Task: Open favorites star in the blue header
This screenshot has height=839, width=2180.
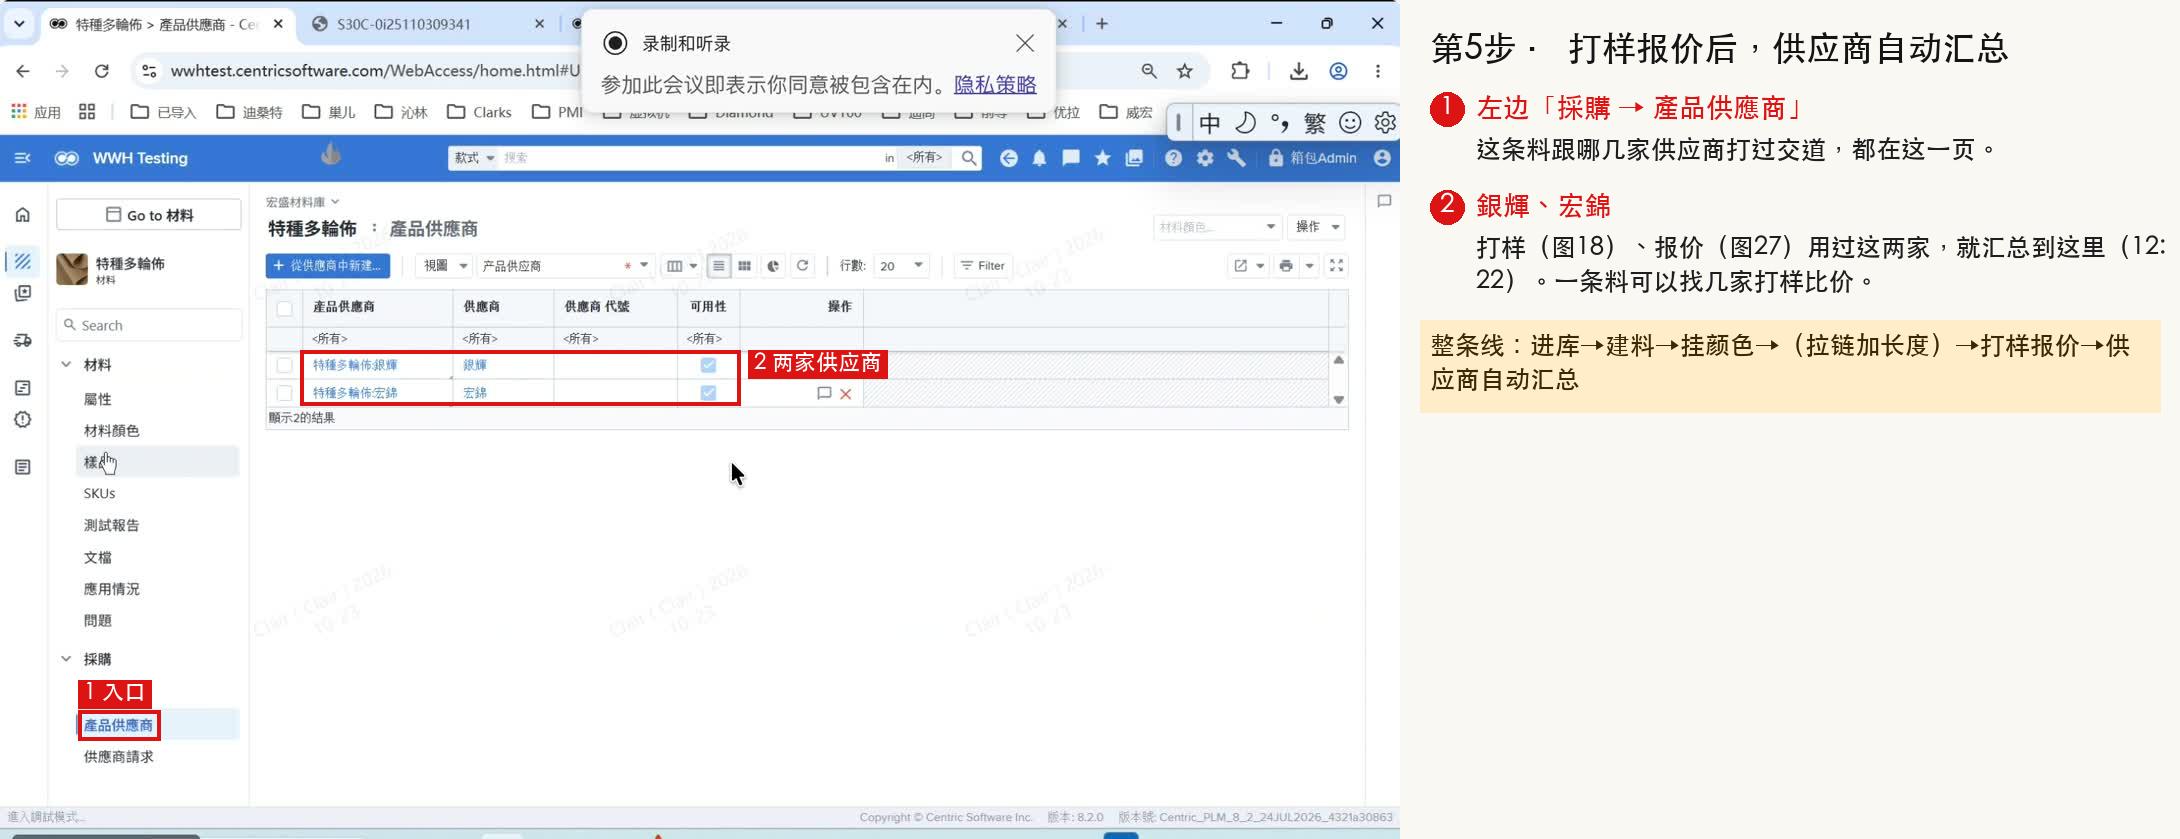Action: tap(1102, 158)
